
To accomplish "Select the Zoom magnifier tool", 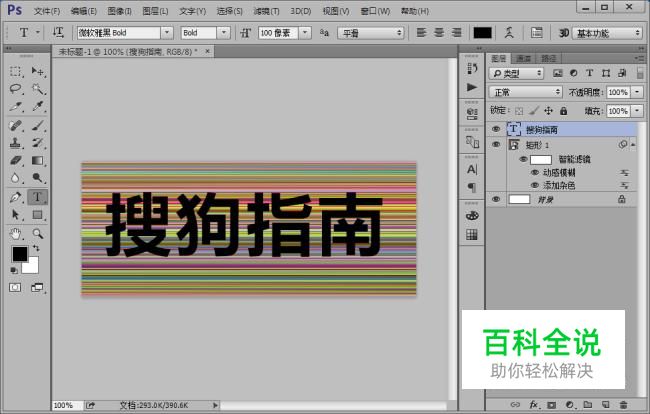I will click(x=38, y=233).
